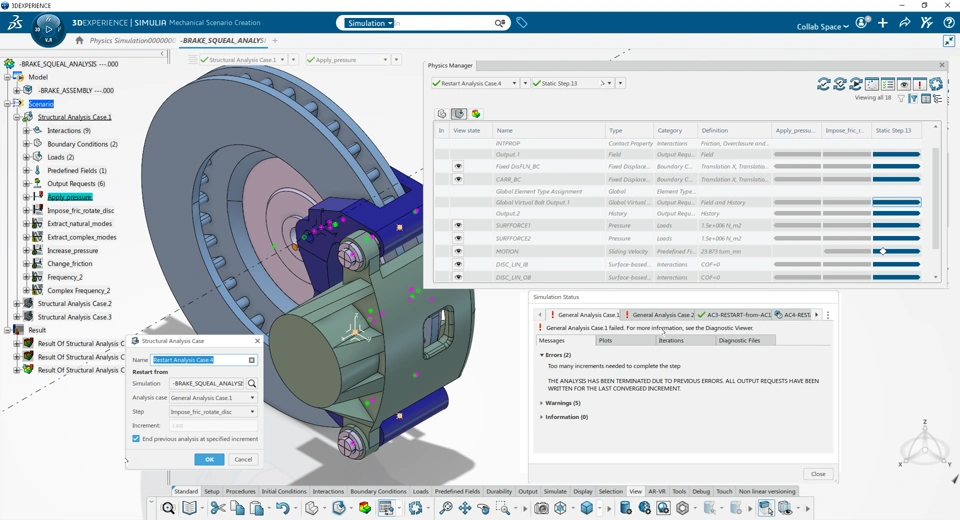Screen dimensions: 960x520
Task: Click the magnifier icon beside Simulation field in dialog
Action: 252,383
